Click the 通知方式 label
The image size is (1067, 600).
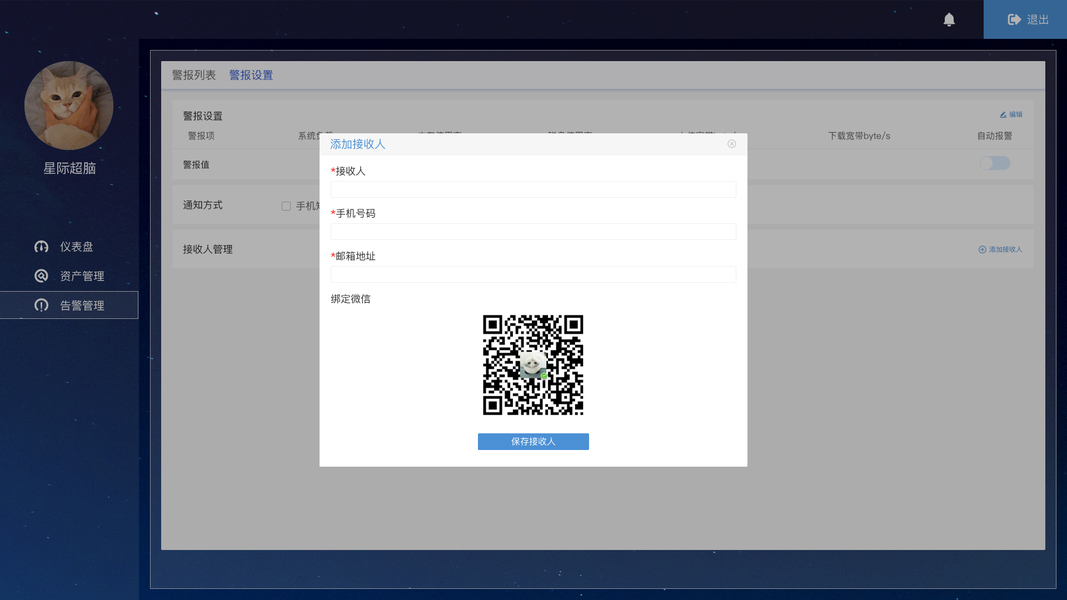pyautogui.click(x=202, y=205)
